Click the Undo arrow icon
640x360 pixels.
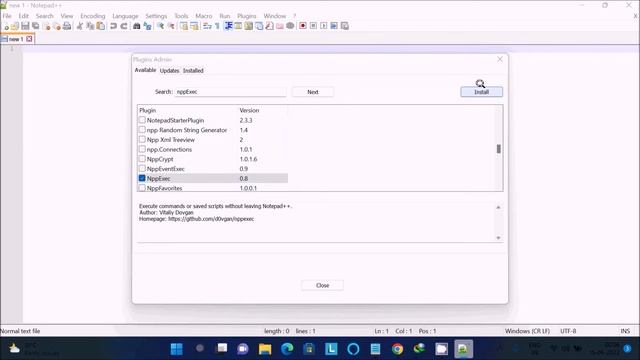coord(113,26)
